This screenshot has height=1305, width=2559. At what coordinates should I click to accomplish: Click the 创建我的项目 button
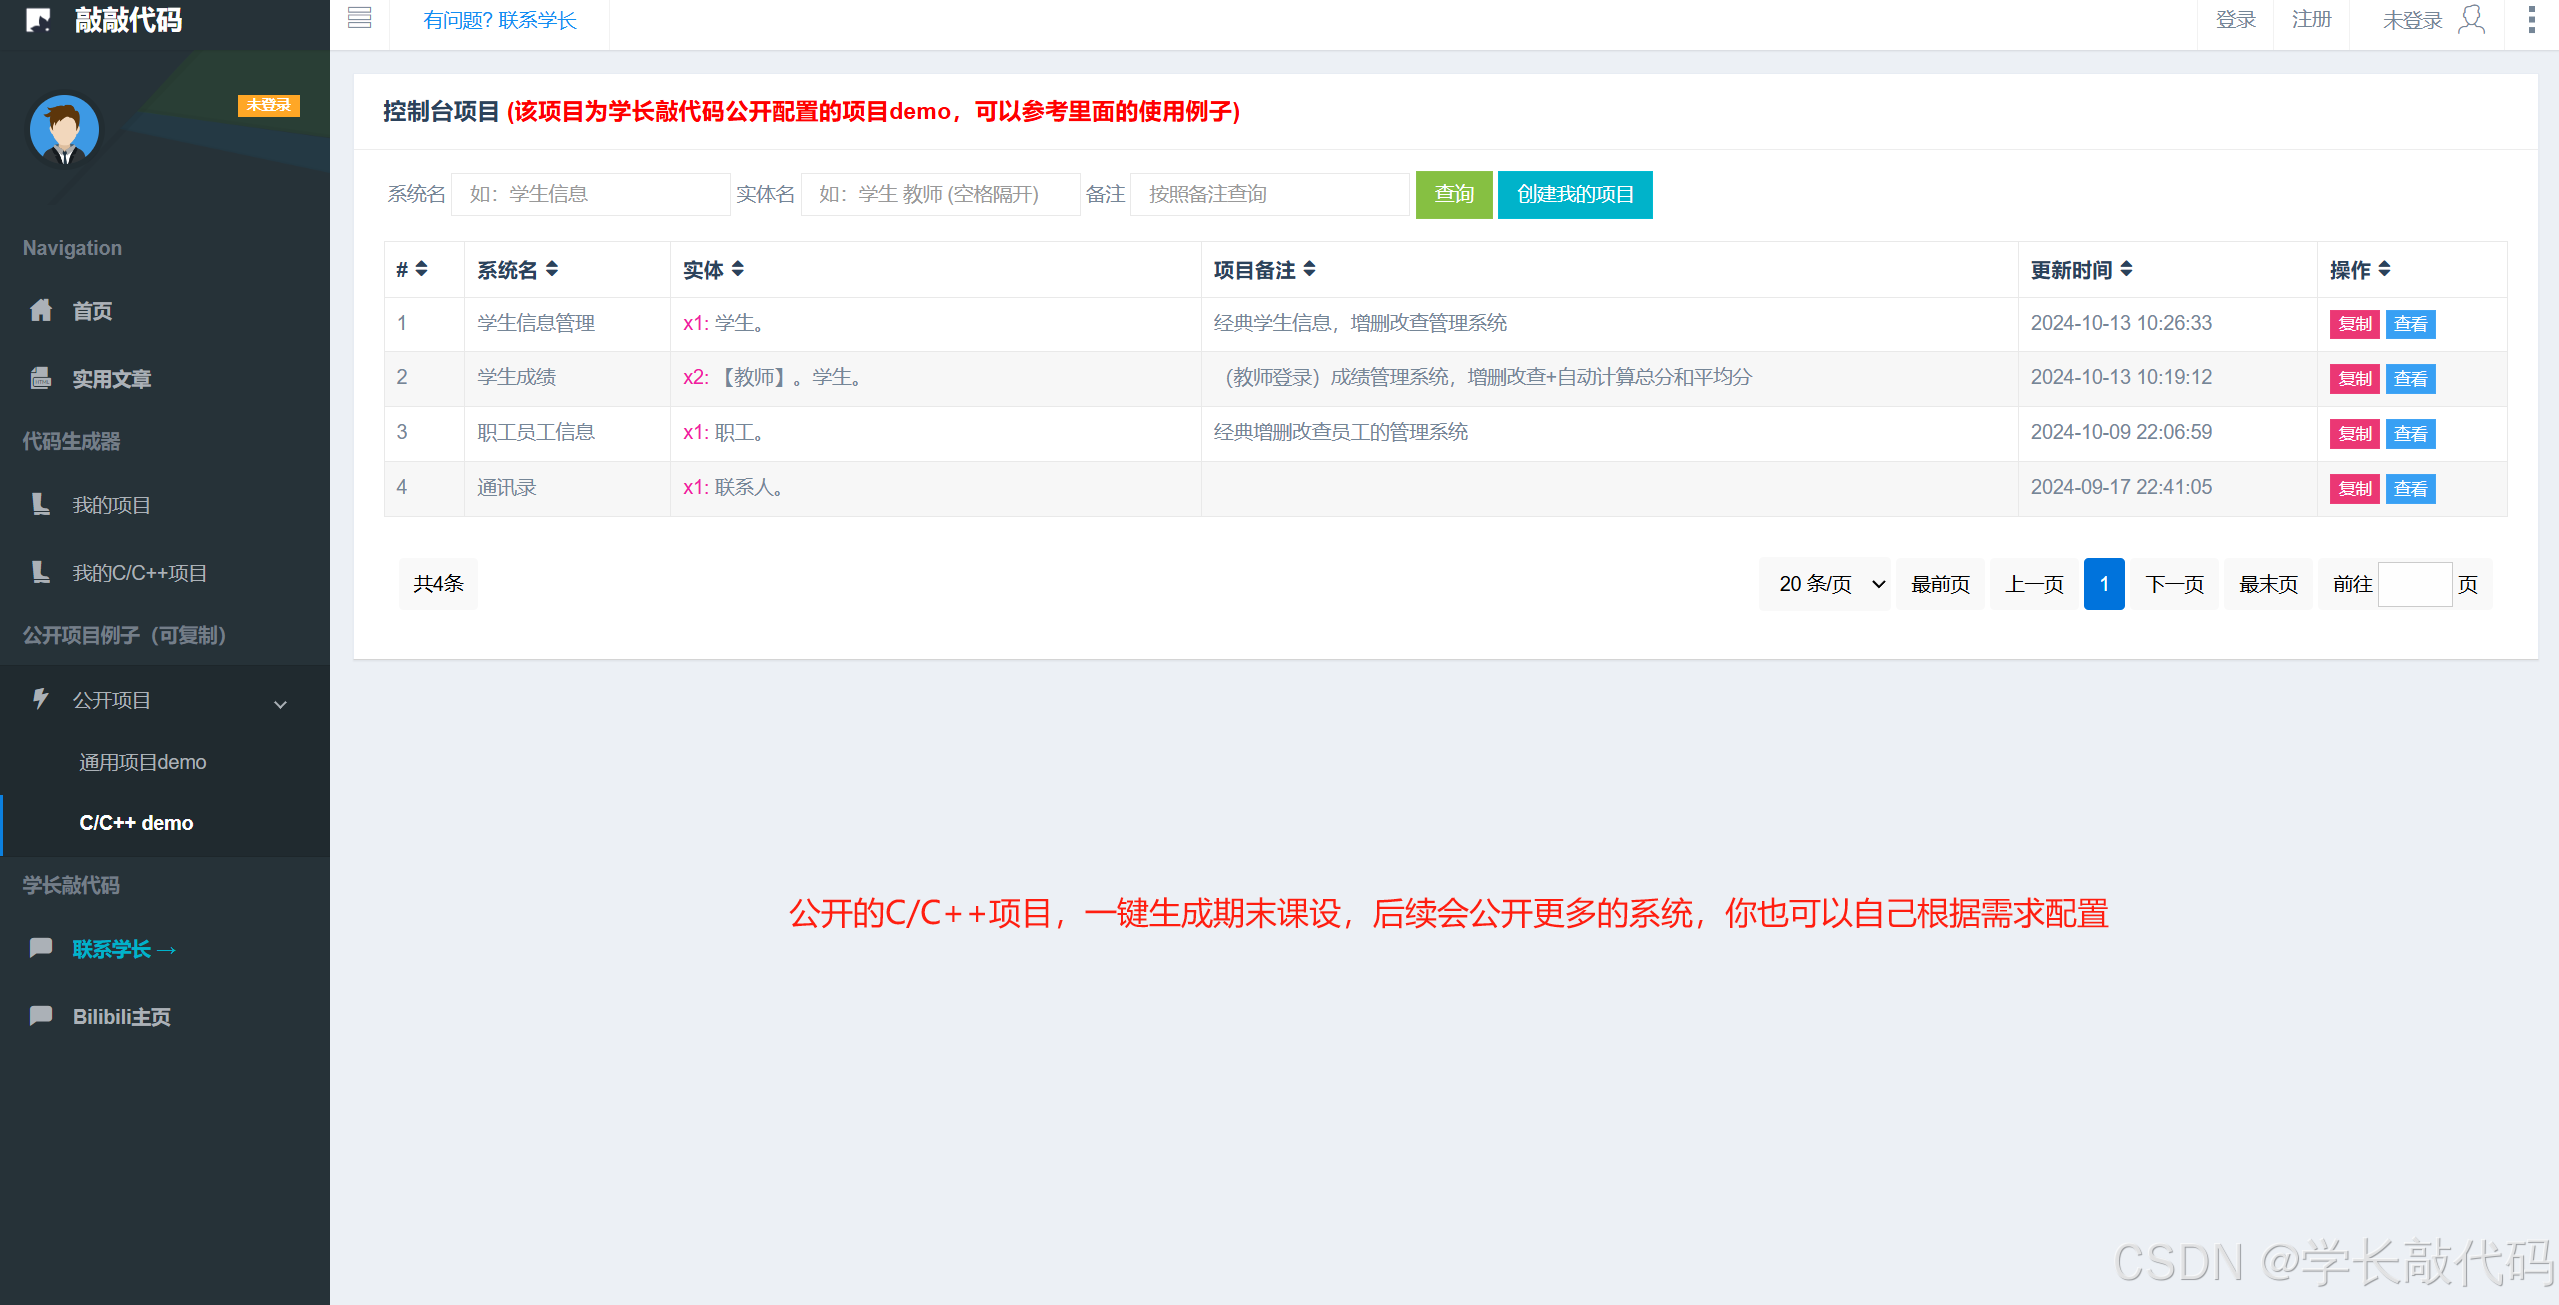(1574, 194)
